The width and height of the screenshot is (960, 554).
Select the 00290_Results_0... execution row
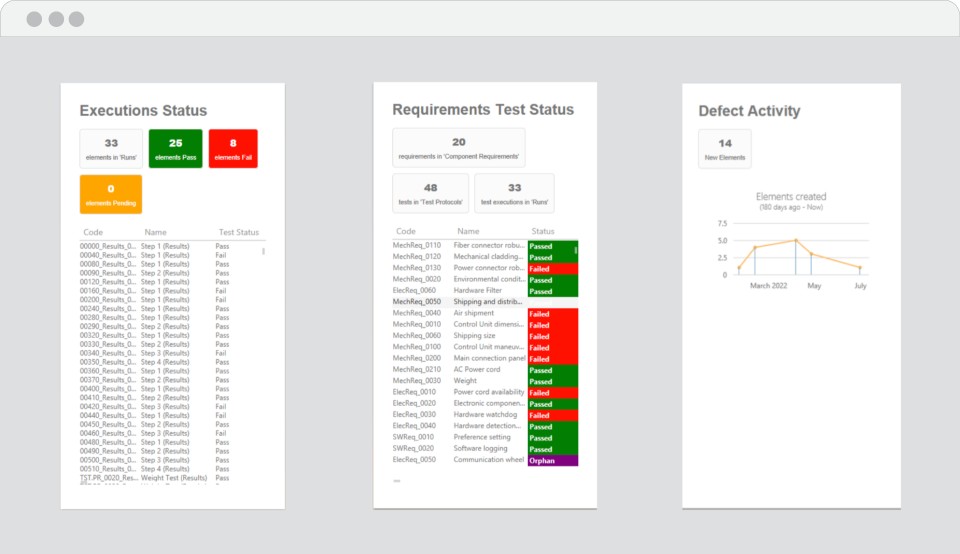tap(171, 326)
